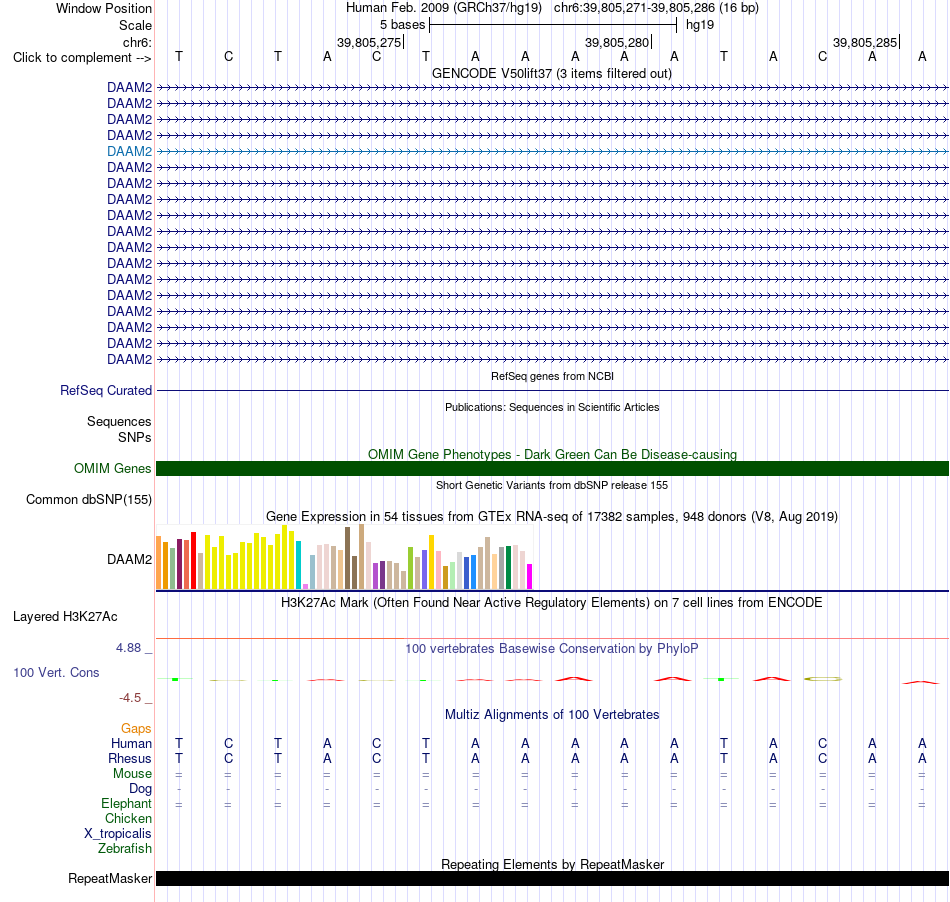Screen dimensions: 950x902
Task: Open '100 vertebrates Basewise Conservation by PhyloP' title
Action: click(x=552, y=649)
